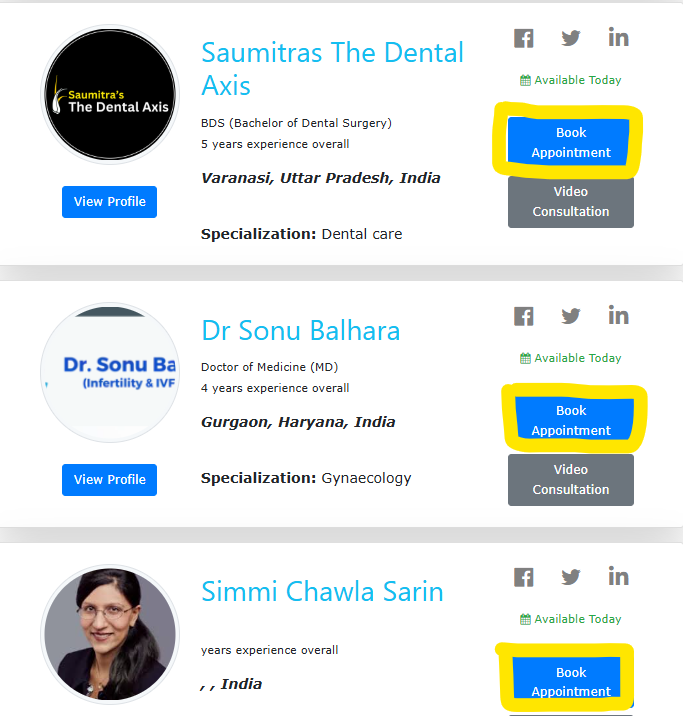Open LinkedIn icon for Saumitras The Dental Axis
This screenshot has width=683, height=716.
618,37
